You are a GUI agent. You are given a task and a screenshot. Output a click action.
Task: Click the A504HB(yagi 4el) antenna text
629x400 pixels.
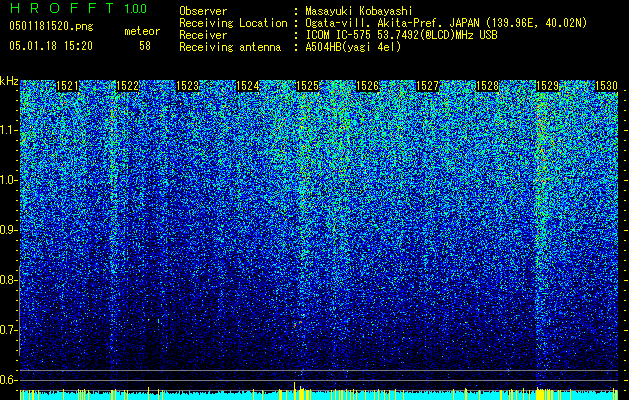point(353,47)
